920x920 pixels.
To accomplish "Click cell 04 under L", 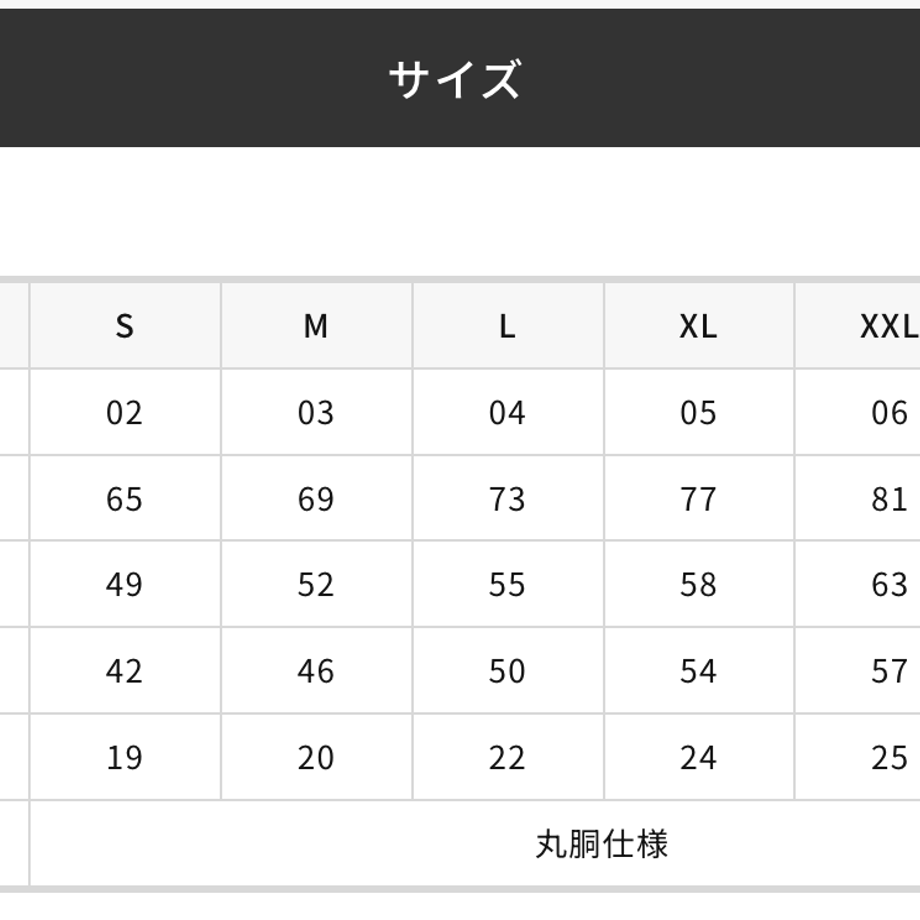I will click(x=508, y=412).
